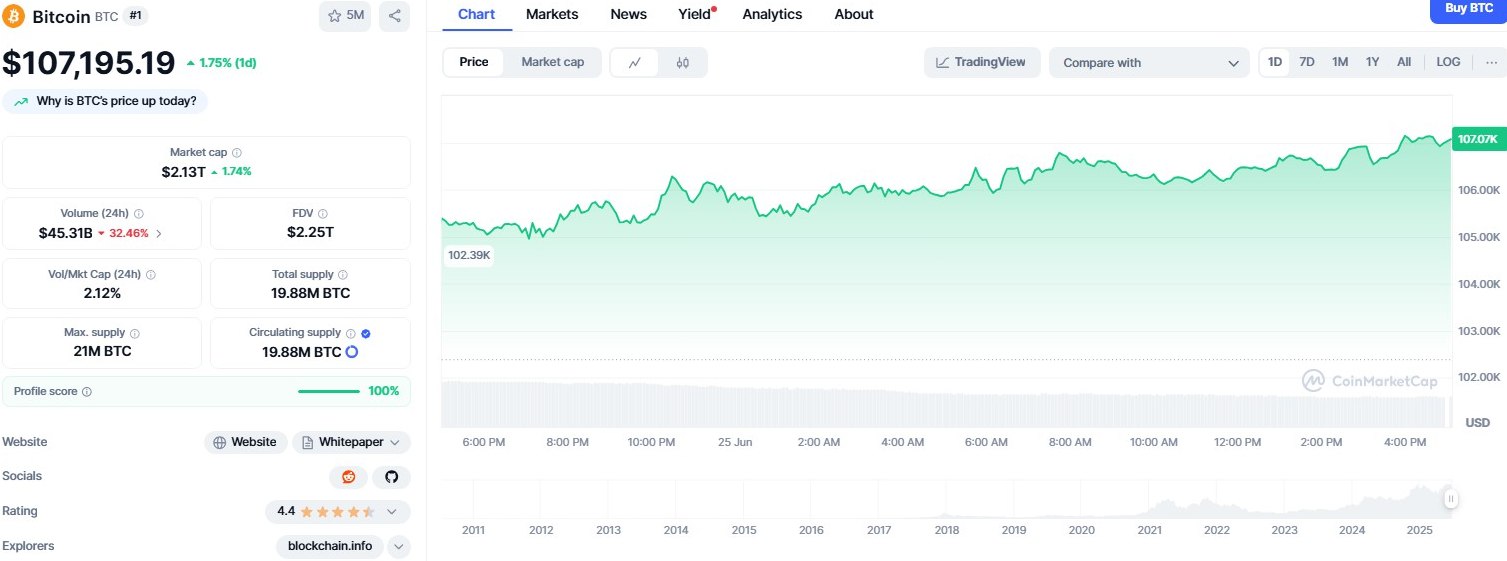Click the $2.13T market cap value
1507x561 pixels.
[x=182, y=172]
